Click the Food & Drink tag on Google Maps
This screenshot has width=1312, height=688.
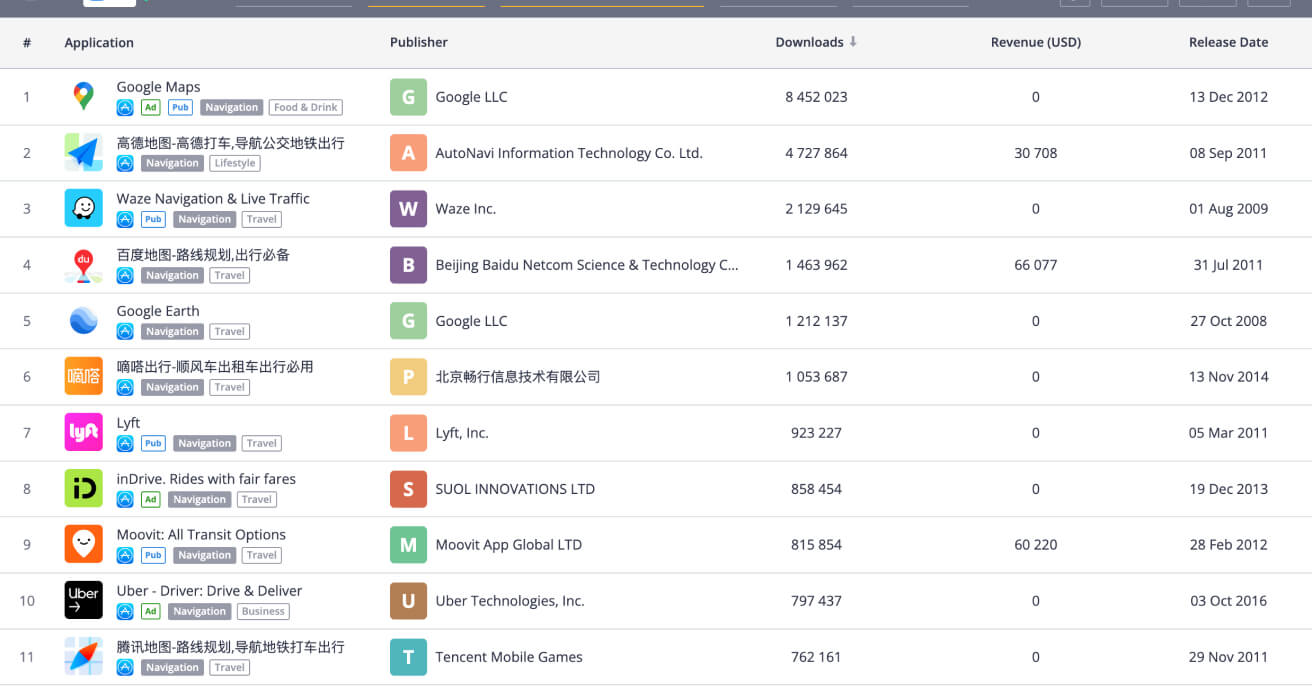coord(306,108)
